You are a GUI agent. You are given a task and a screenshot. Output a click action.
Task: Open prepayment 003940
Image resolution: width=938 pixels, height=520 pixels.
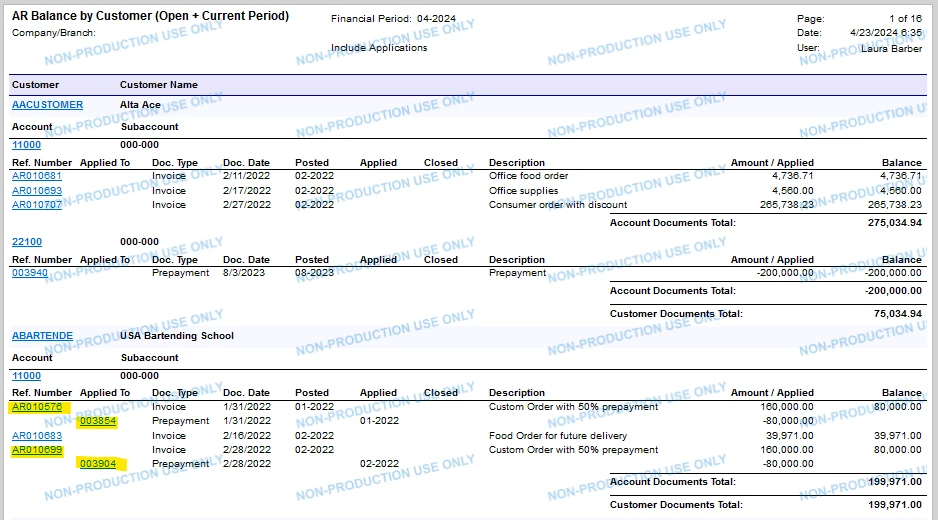click(29, 273)
